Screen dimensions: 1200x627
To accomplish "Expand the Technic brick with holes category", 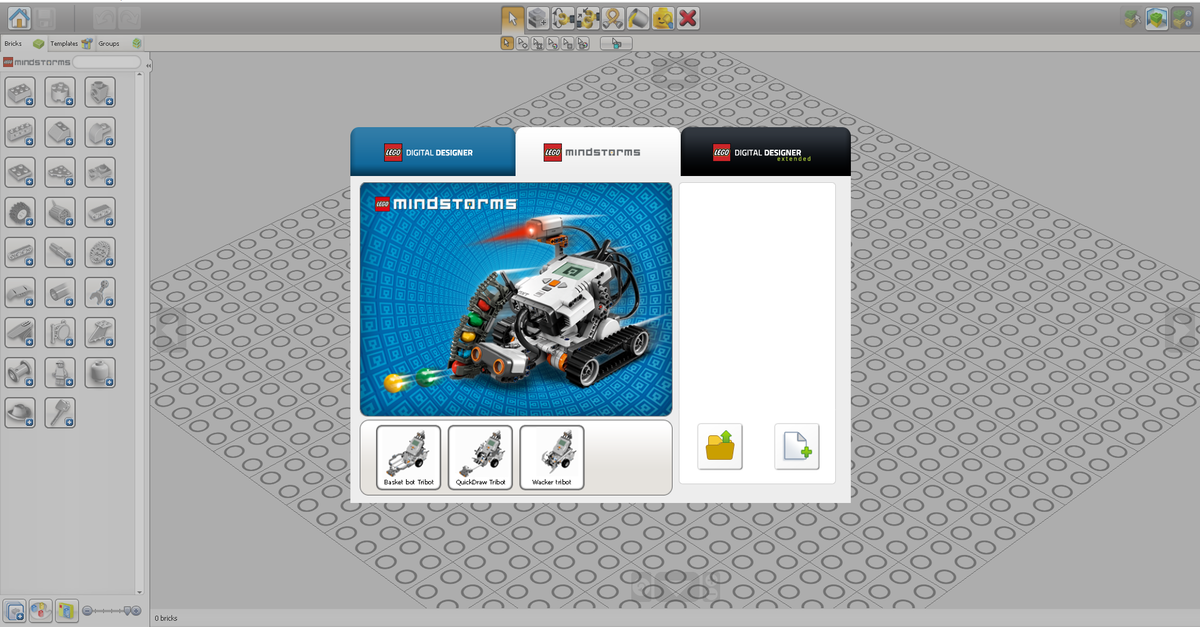I will 20,132.
